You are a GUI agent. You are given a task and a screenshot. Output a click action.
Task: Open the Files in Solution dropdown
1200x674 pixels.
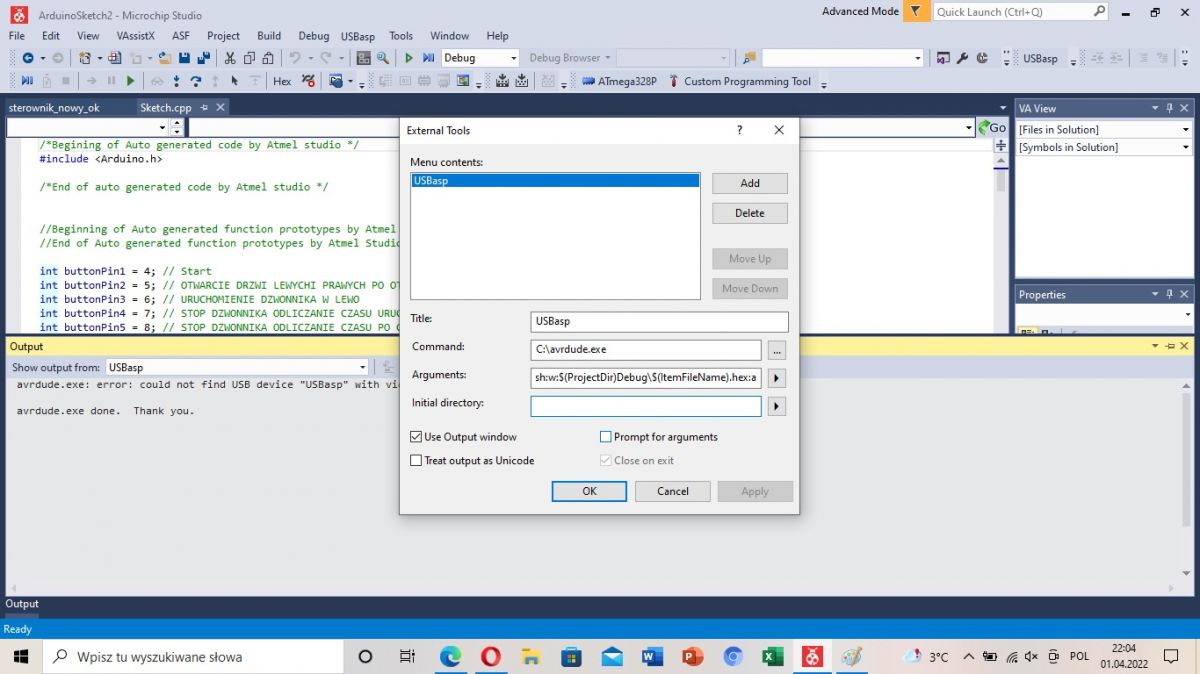[x=1186, y=130]
